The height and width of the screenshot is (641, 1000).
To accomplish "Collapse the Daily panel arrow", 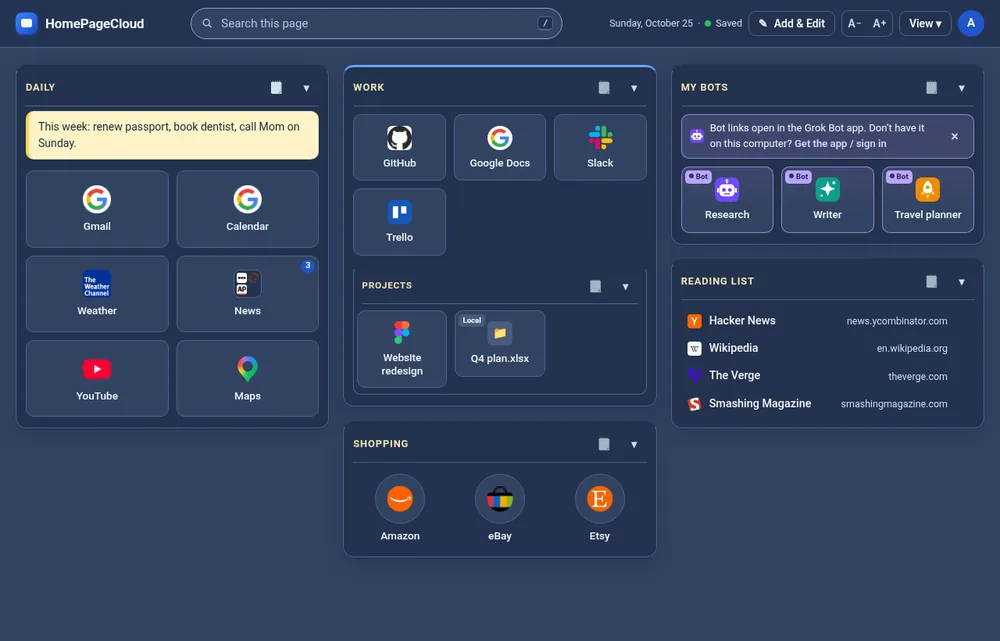I will click(306, 88).
